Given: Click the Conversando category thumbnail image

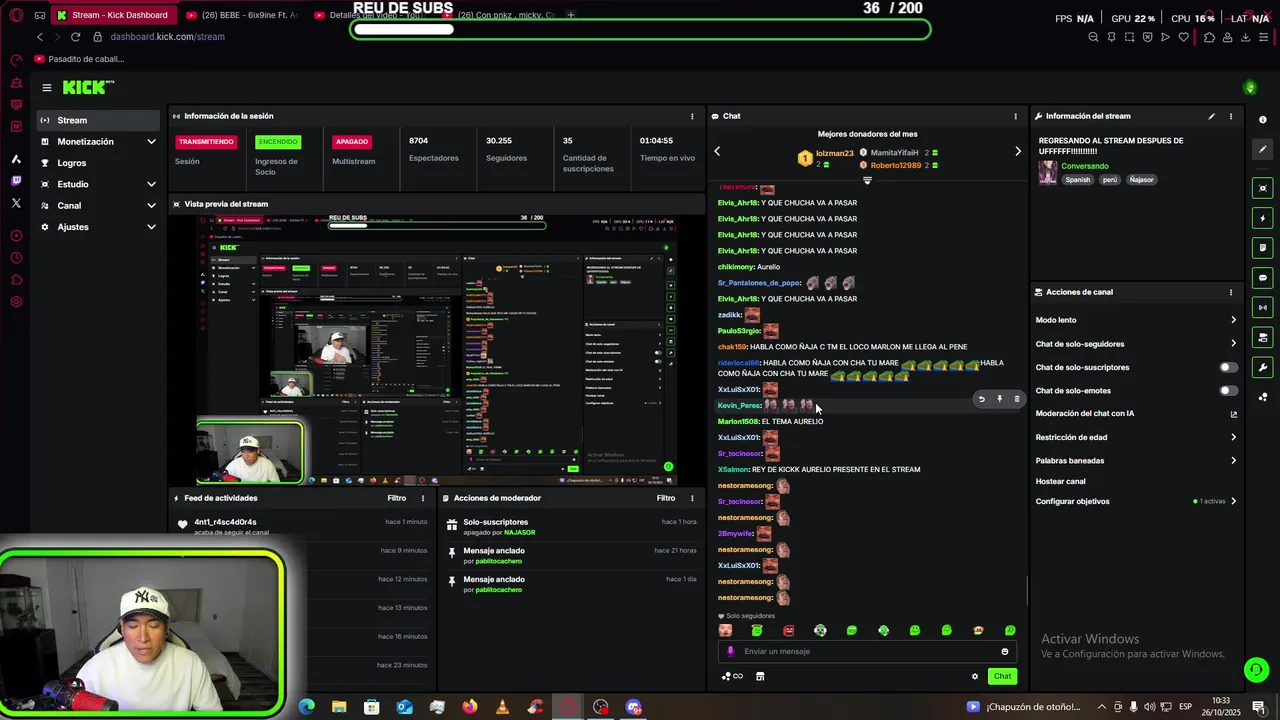Looking at the screenshot, I should click(x=1047, y=173).
